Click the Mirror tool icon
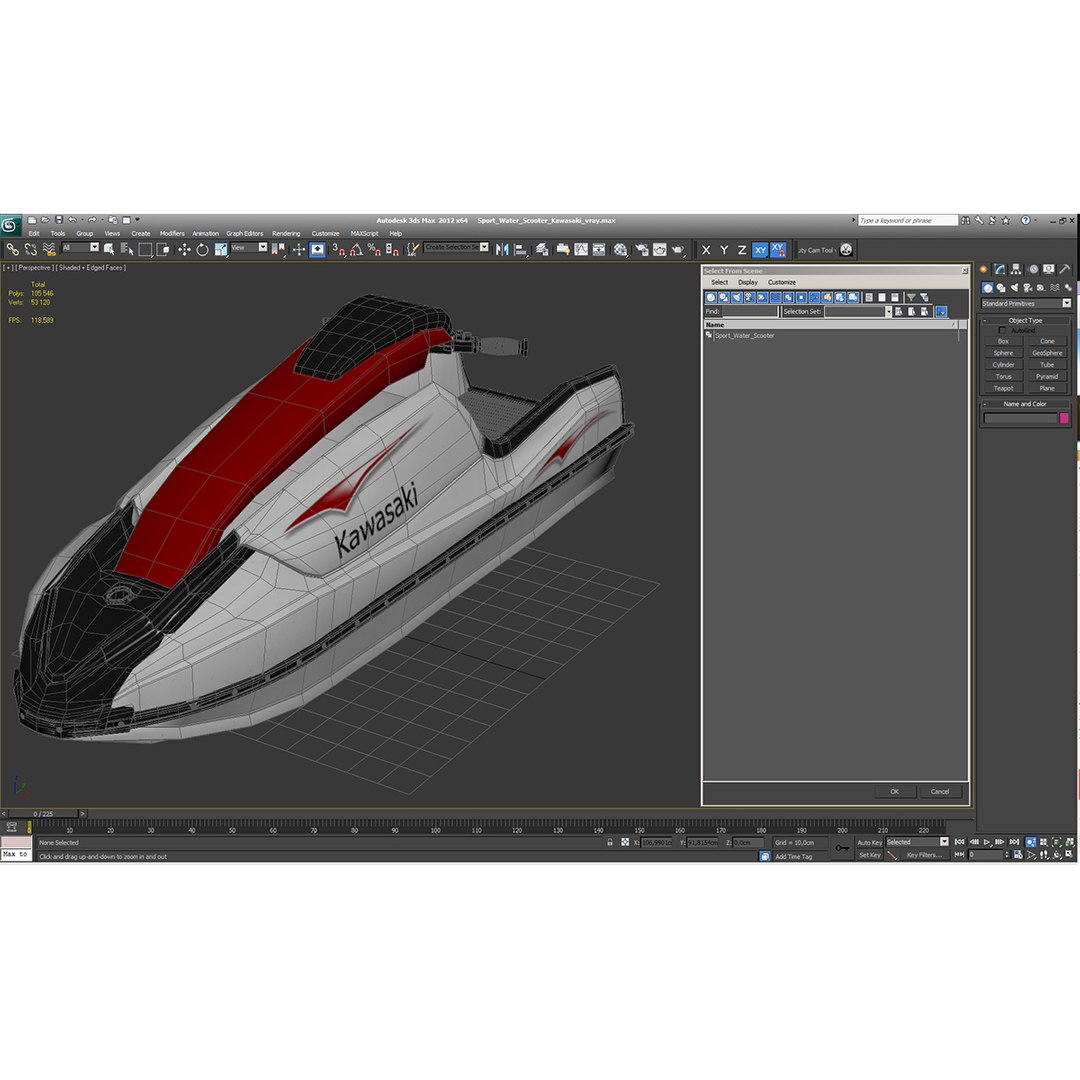 point(502,249)
